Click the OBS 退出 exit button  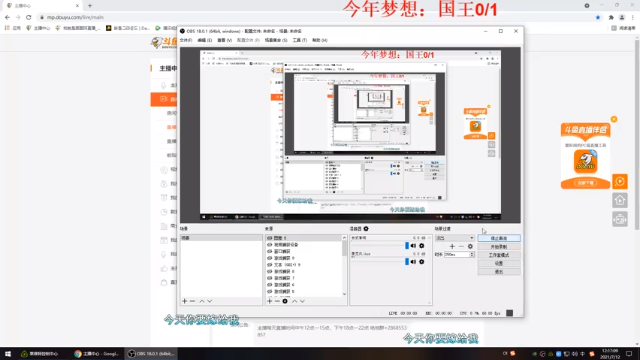coord(499,271)
